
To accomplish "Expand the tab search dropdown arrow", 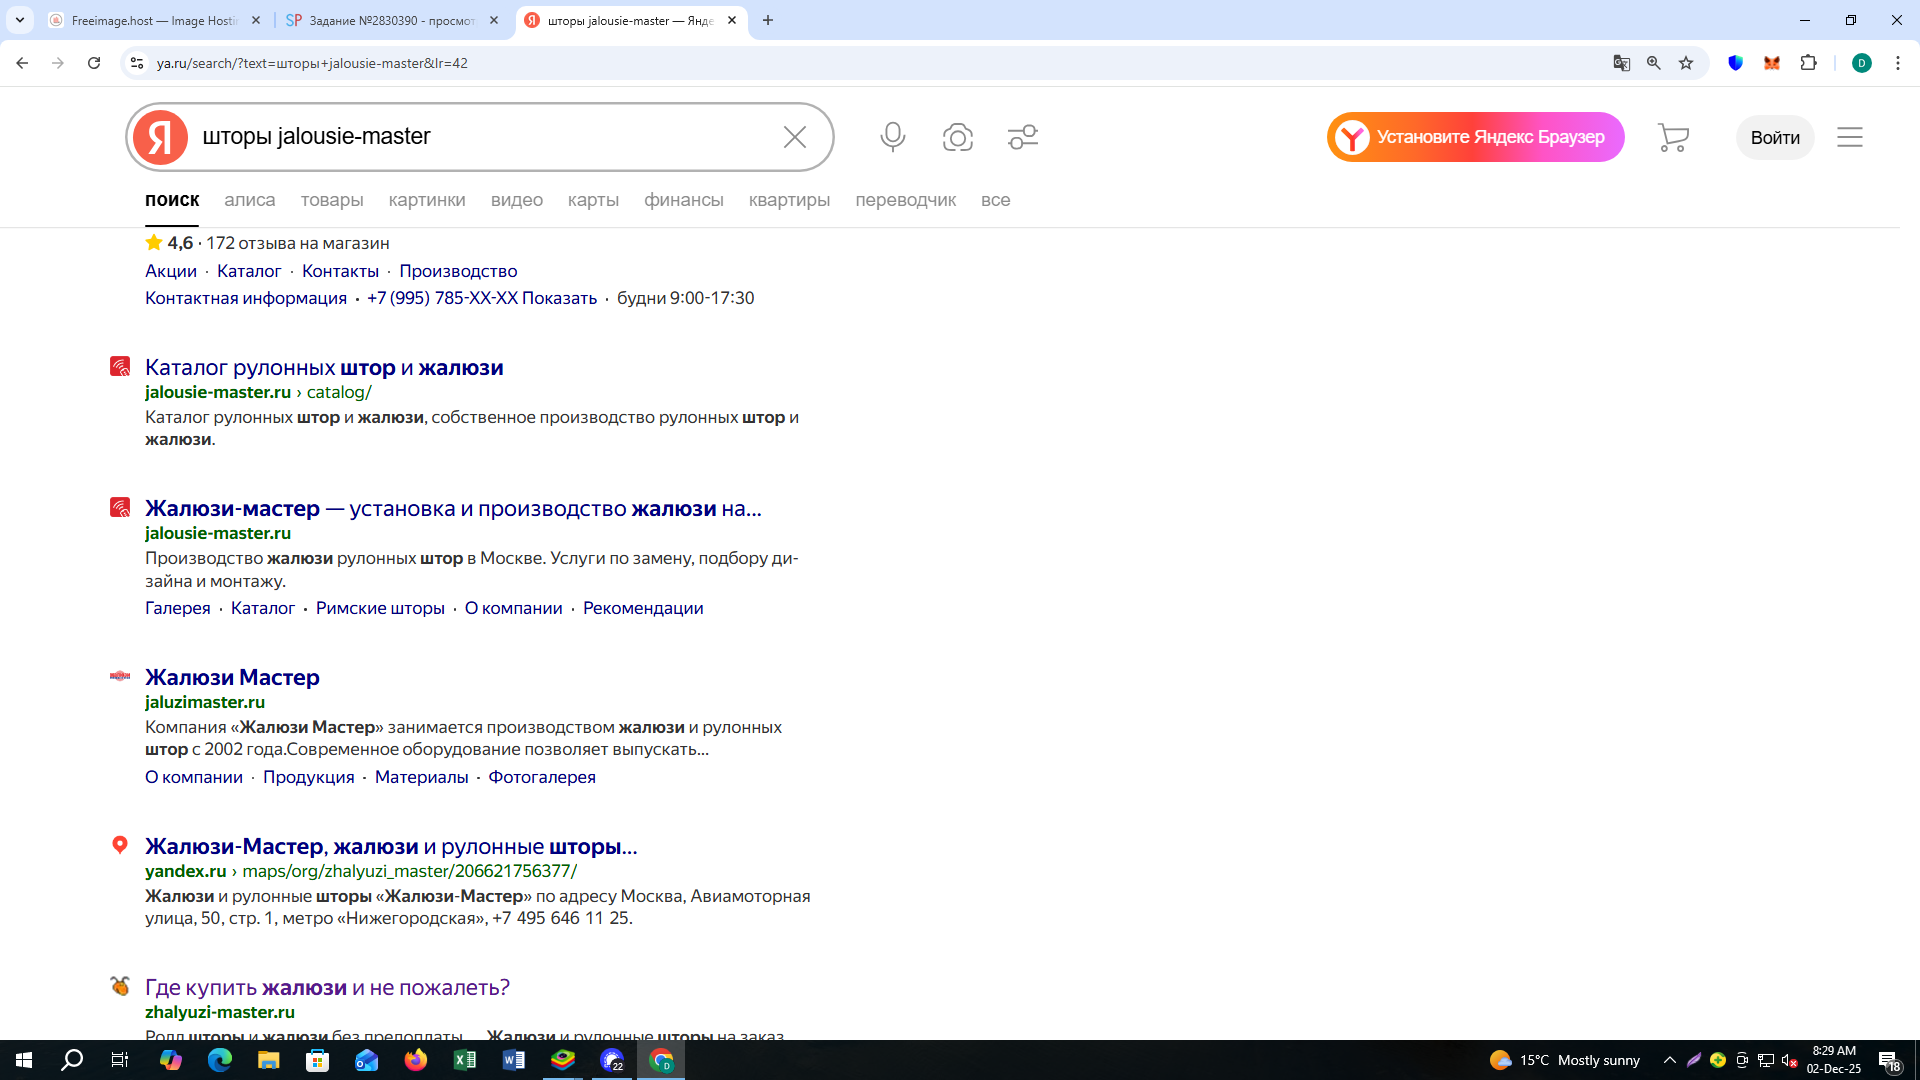I will coord(19,20).
